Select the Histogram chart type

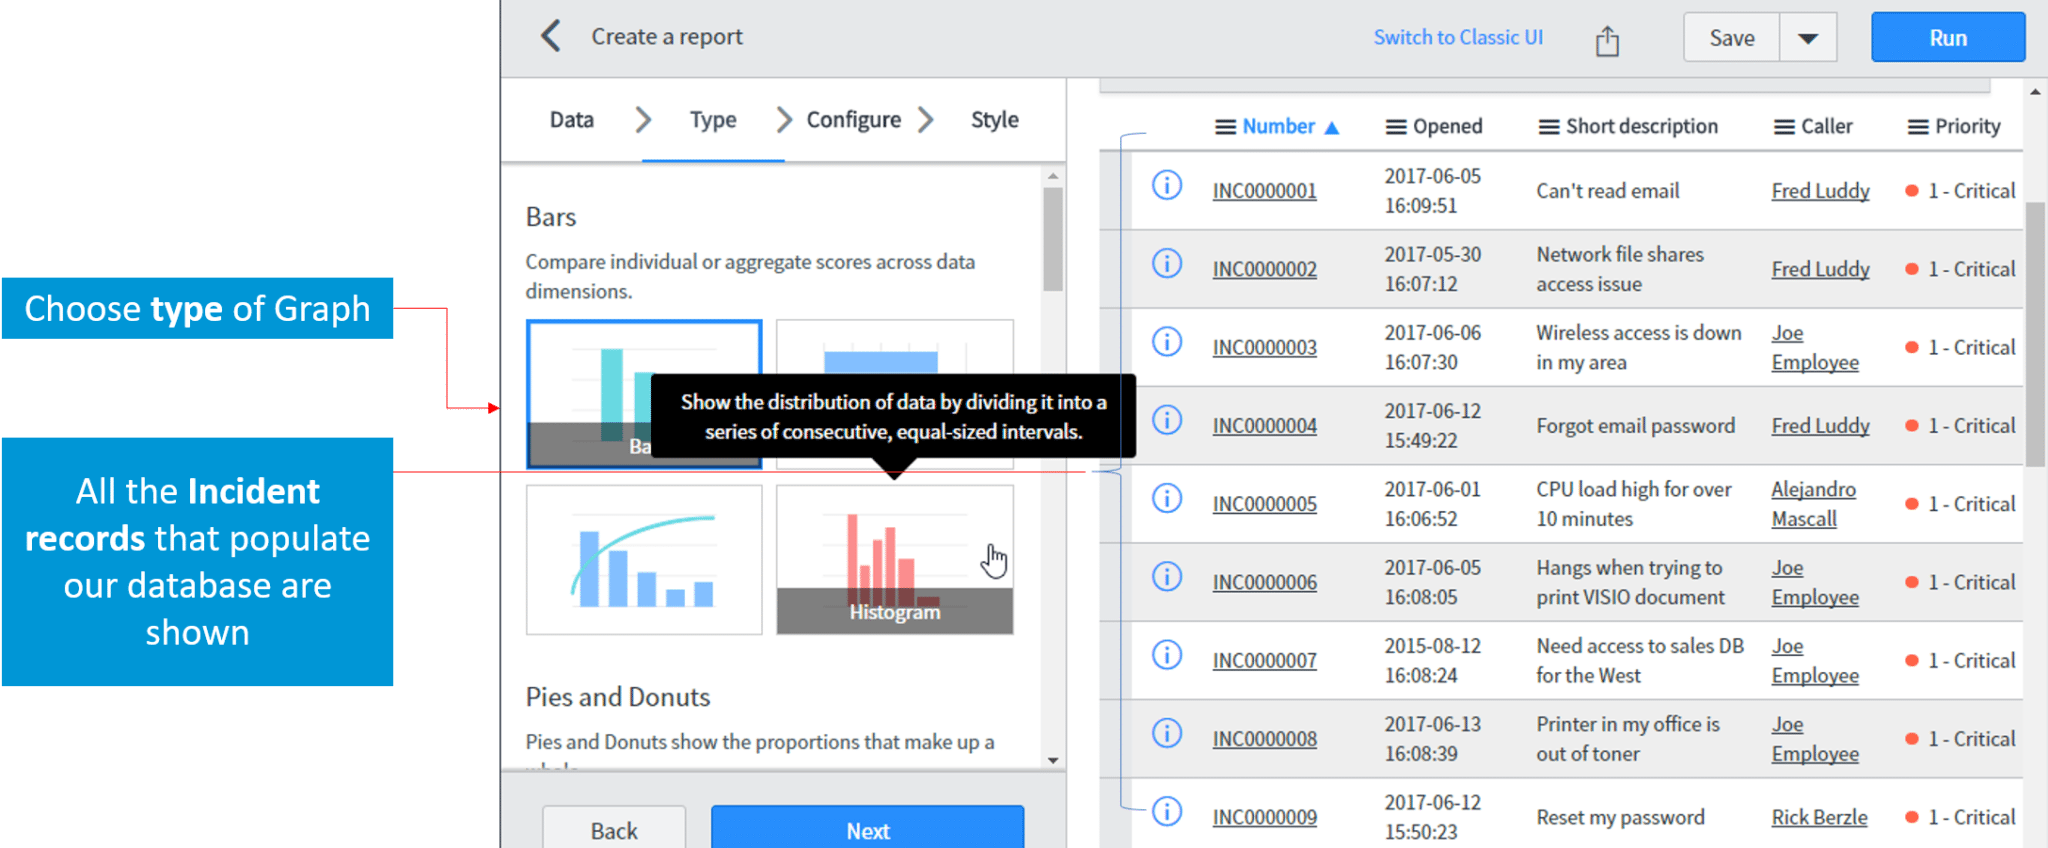click(894, 560)
